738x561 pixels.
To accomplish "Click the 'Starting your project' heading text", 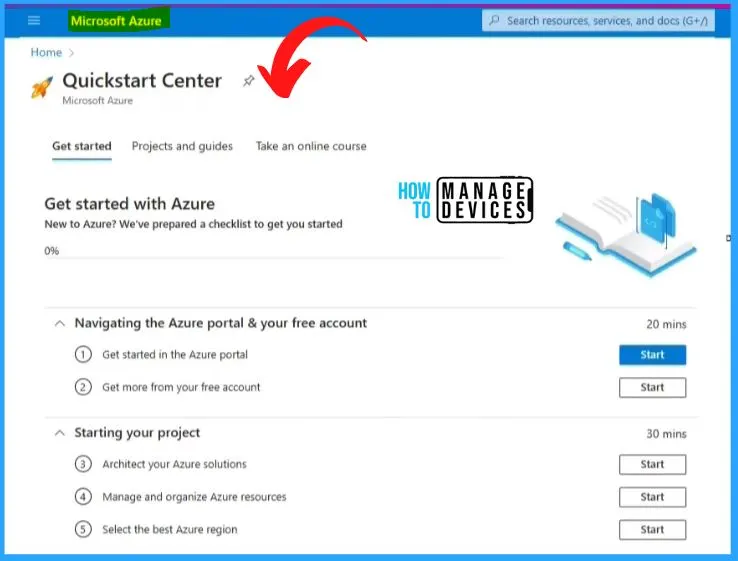I will pos(137,433).
